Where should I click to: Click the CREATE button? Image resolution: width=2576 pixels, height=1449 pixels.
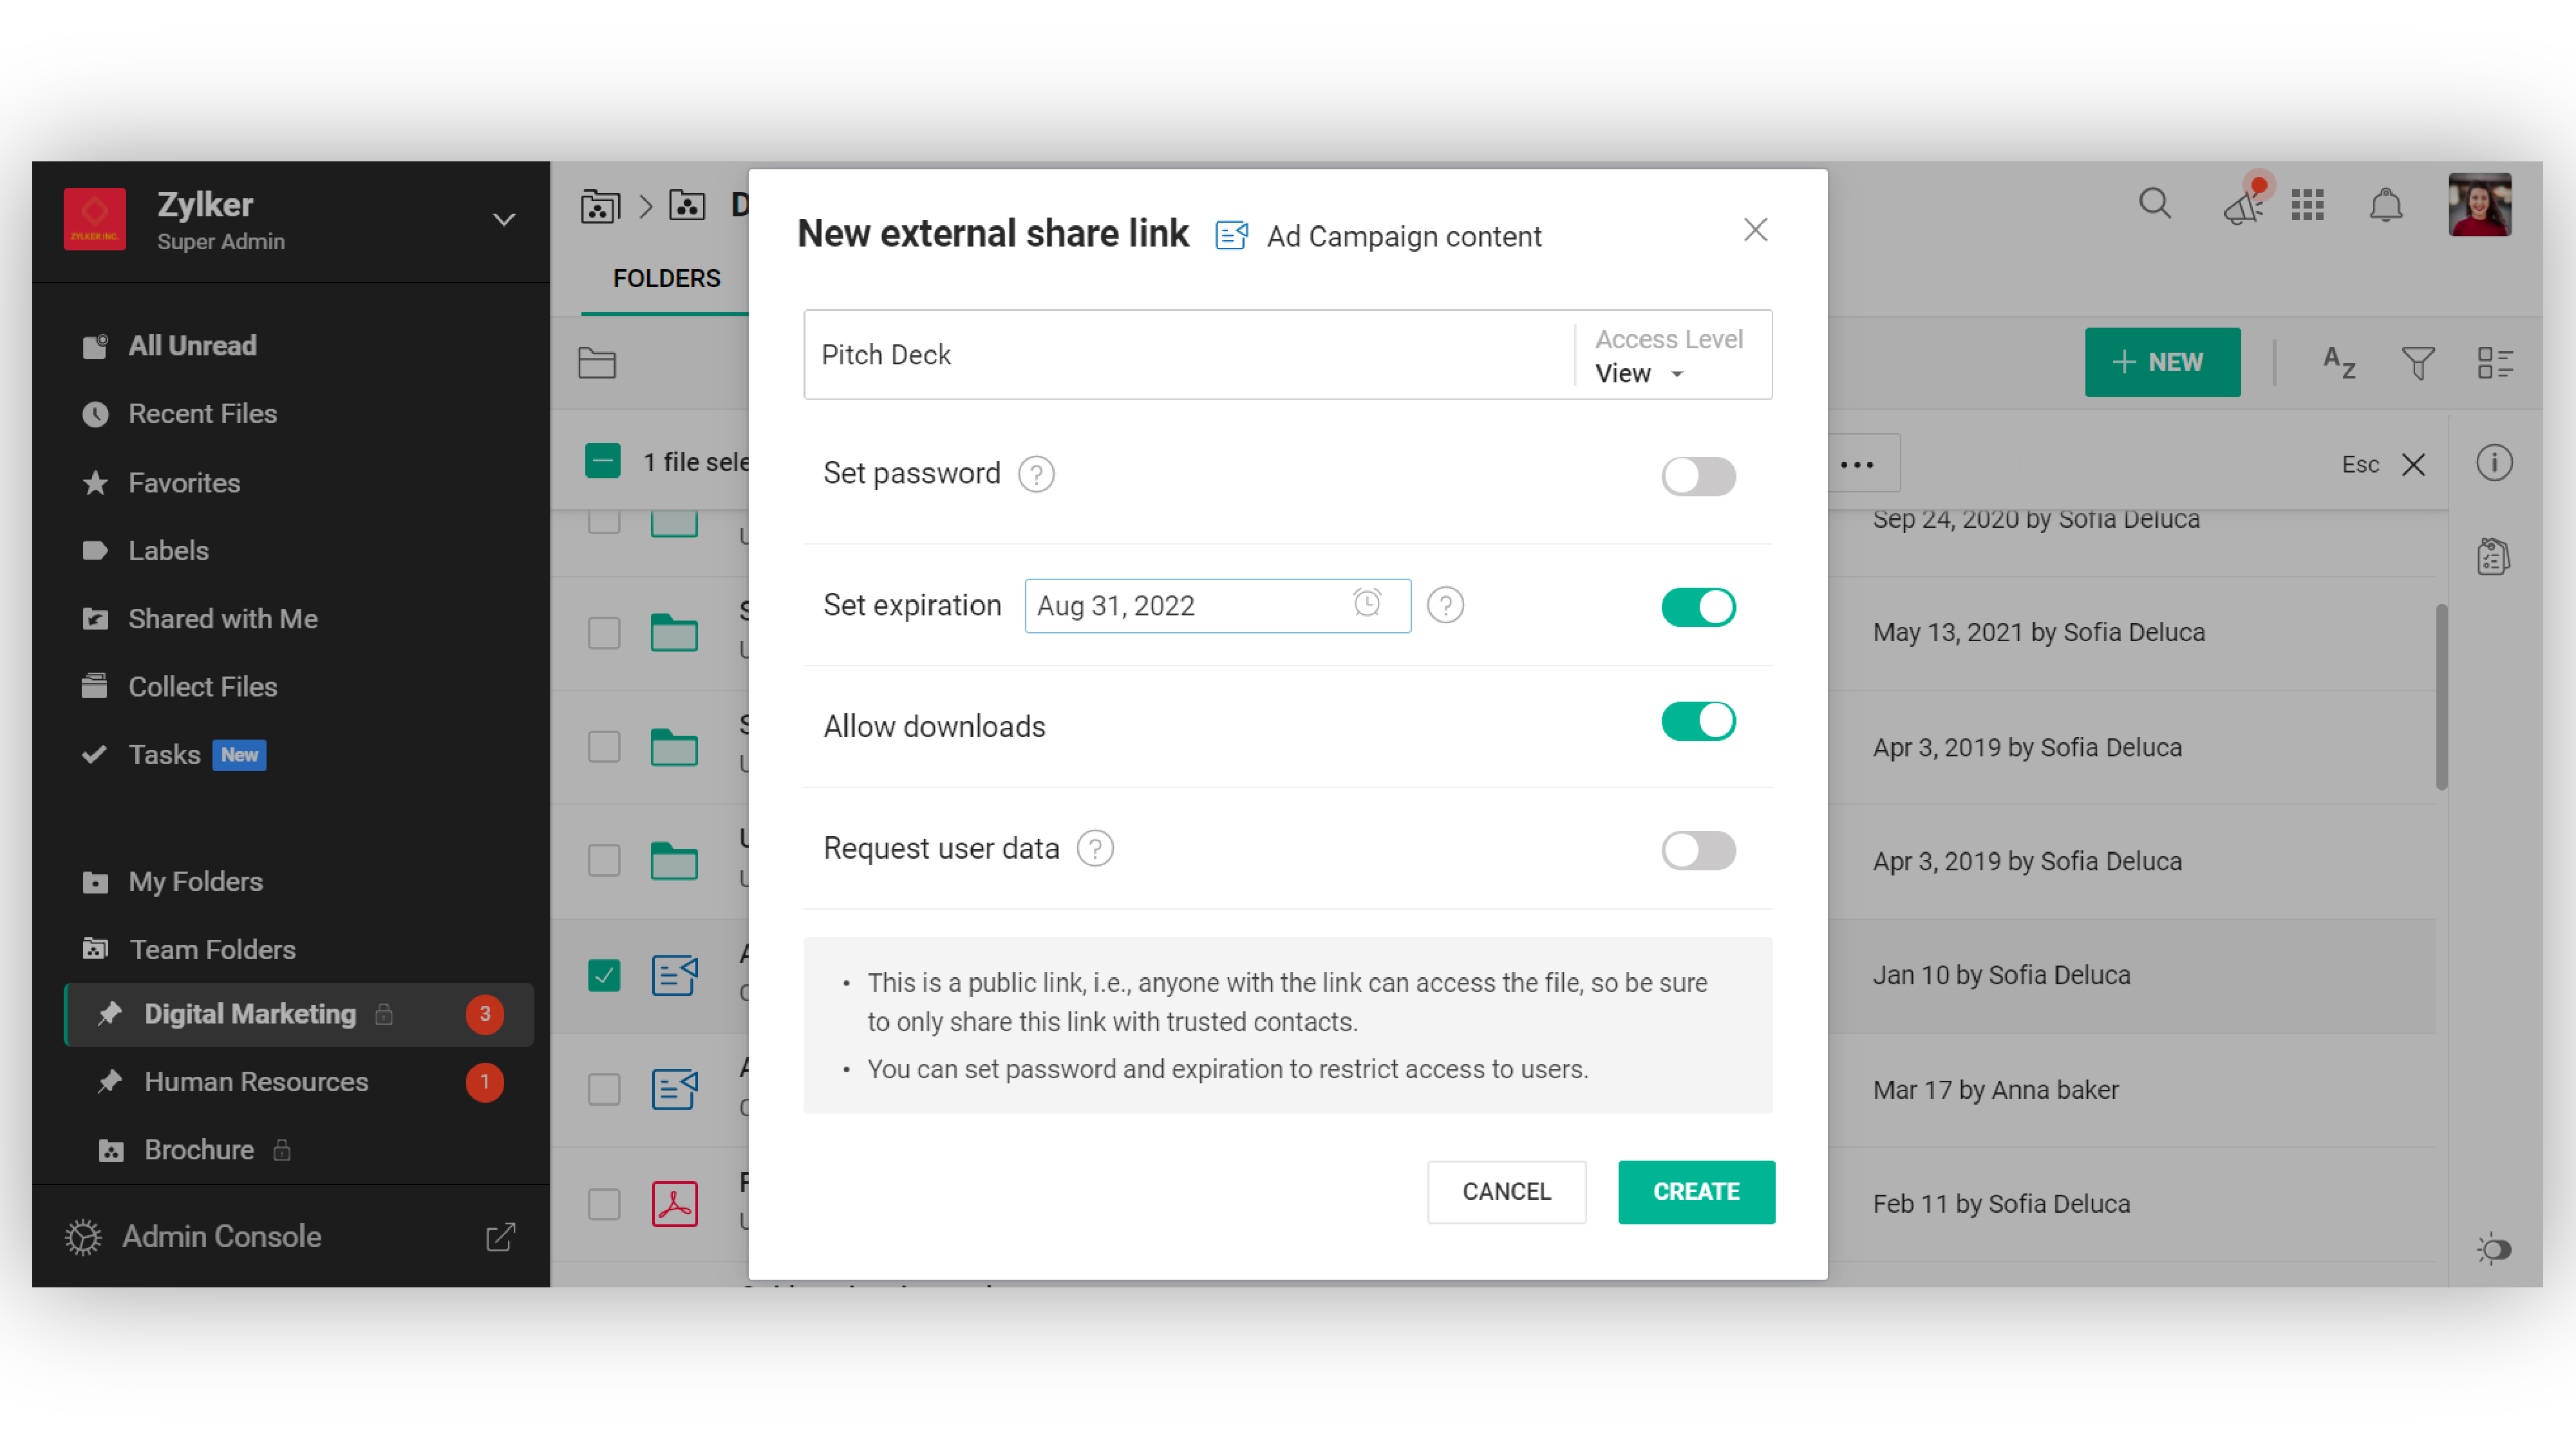1696,1191
